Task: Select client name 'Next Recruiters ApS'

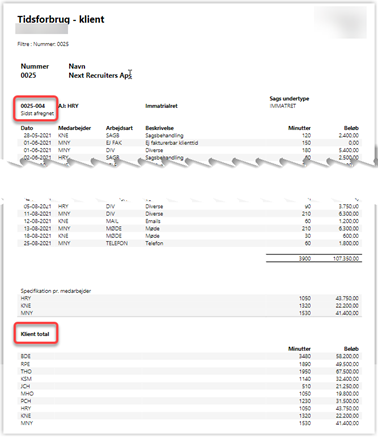Action: coord(100,75)
